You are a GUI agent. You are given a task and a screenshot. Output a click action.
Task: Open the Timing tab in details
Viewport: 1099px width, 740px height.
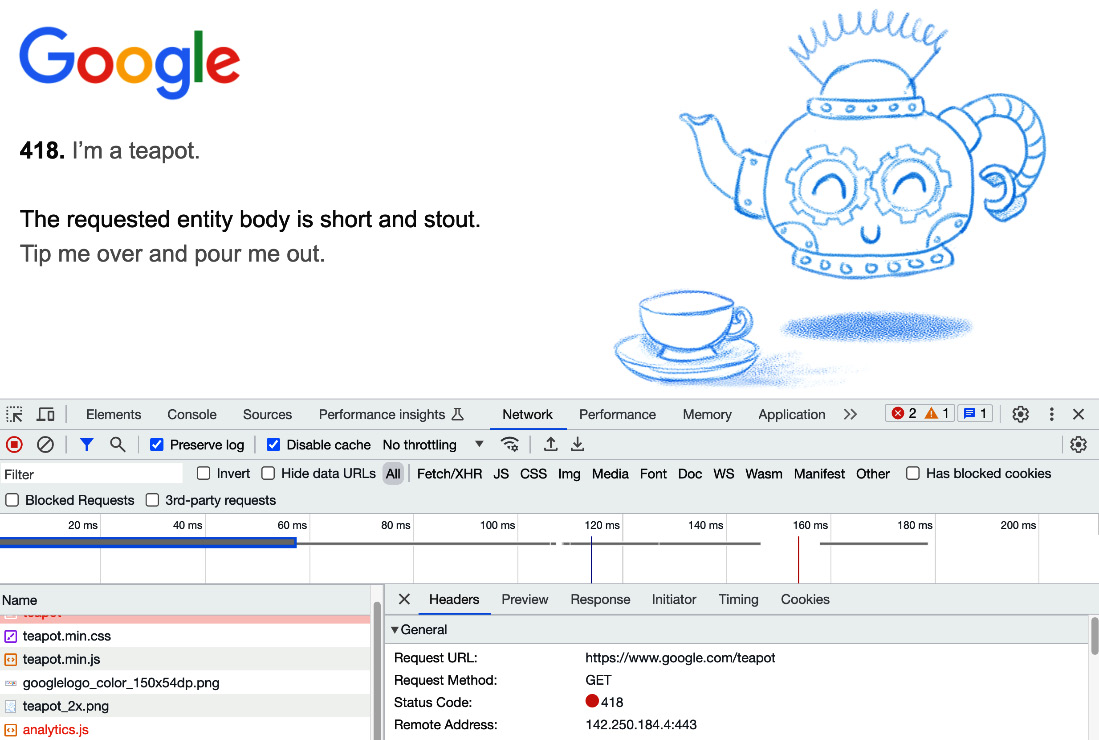tap(739, 599)
